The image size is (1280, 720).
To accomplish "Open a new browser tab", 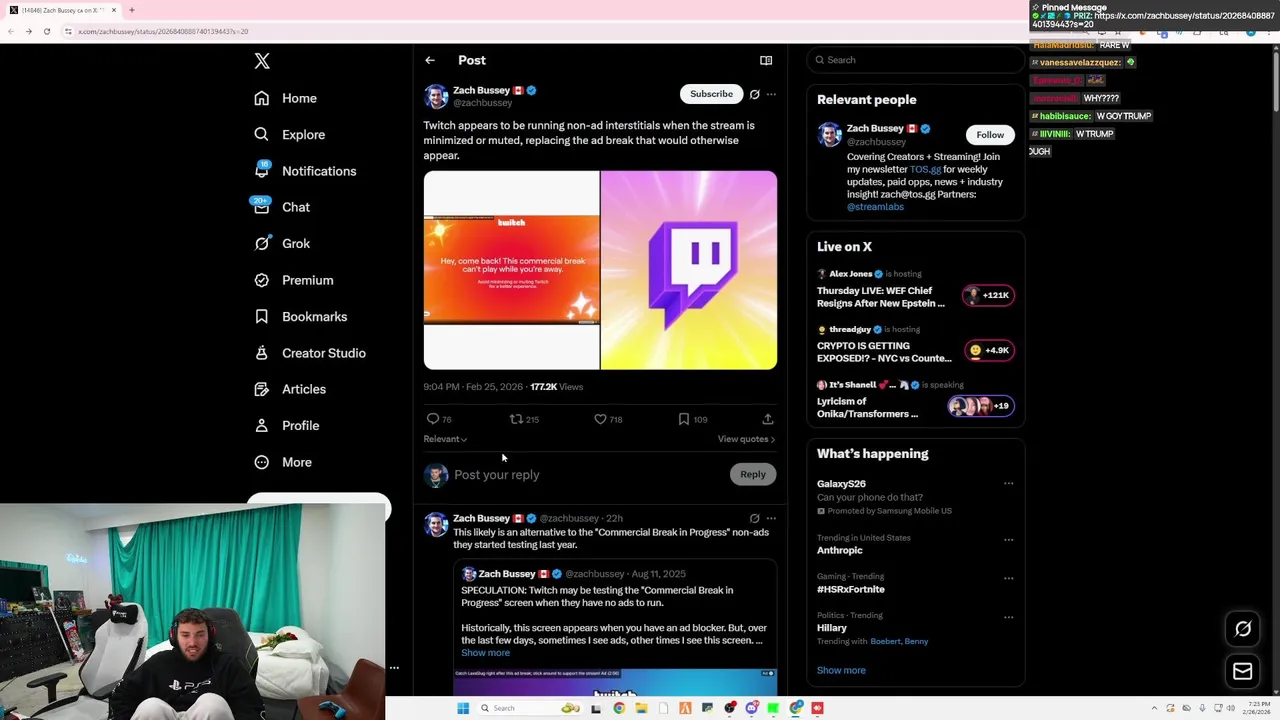I will [x=131, y=10].
